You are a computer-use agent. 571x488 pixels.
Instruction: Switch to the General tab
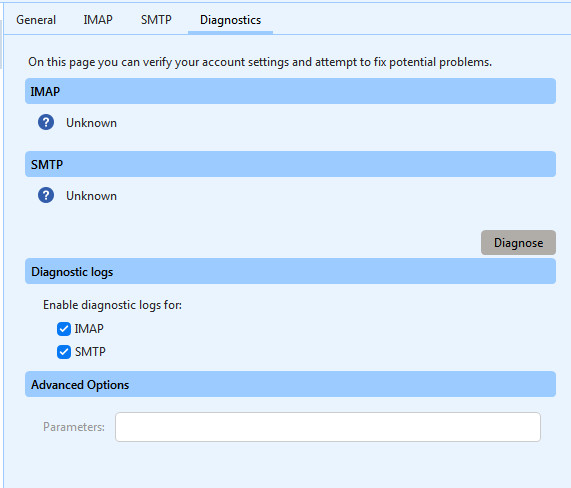point(36,20)
